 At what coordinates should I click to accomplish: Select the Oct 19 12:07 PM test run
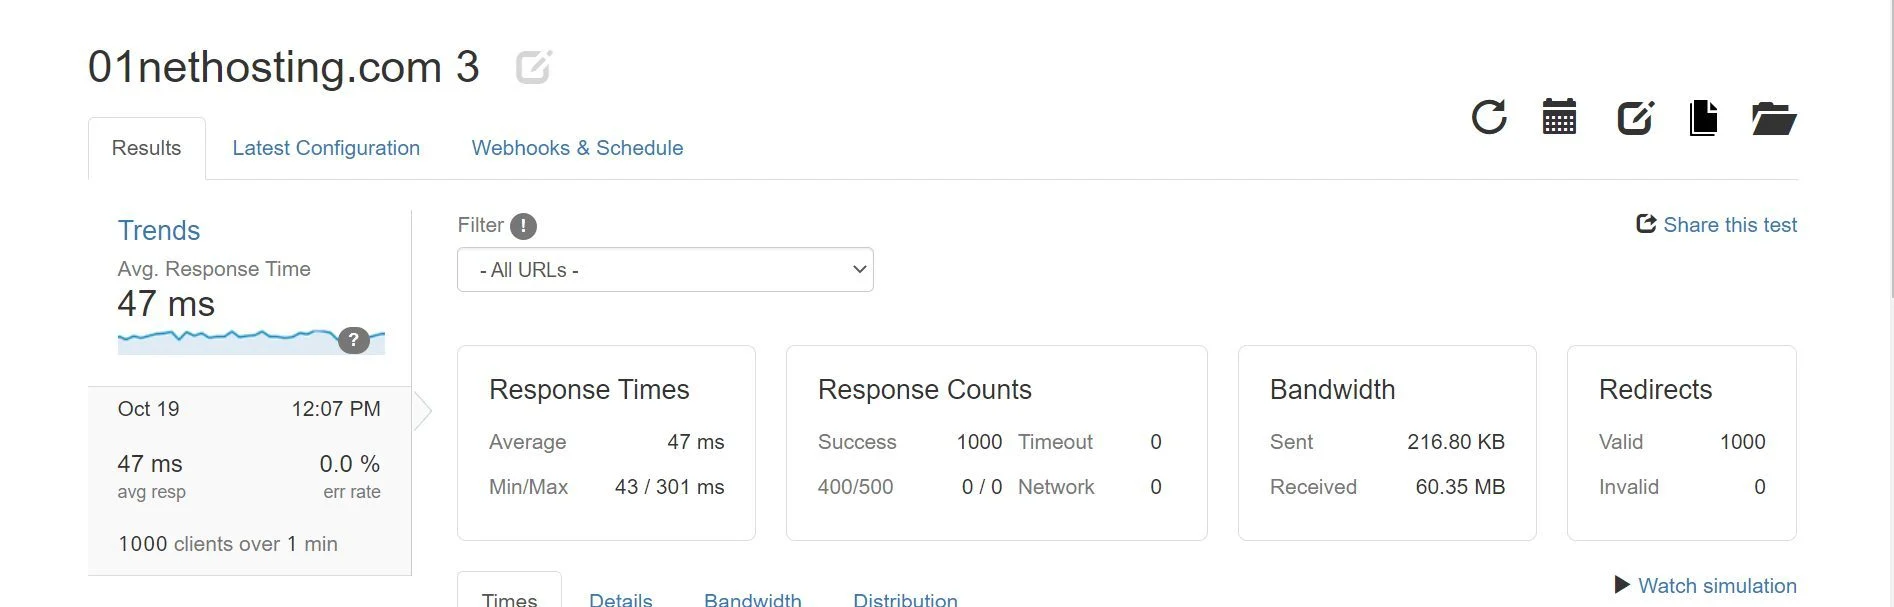tap(250, 480)
